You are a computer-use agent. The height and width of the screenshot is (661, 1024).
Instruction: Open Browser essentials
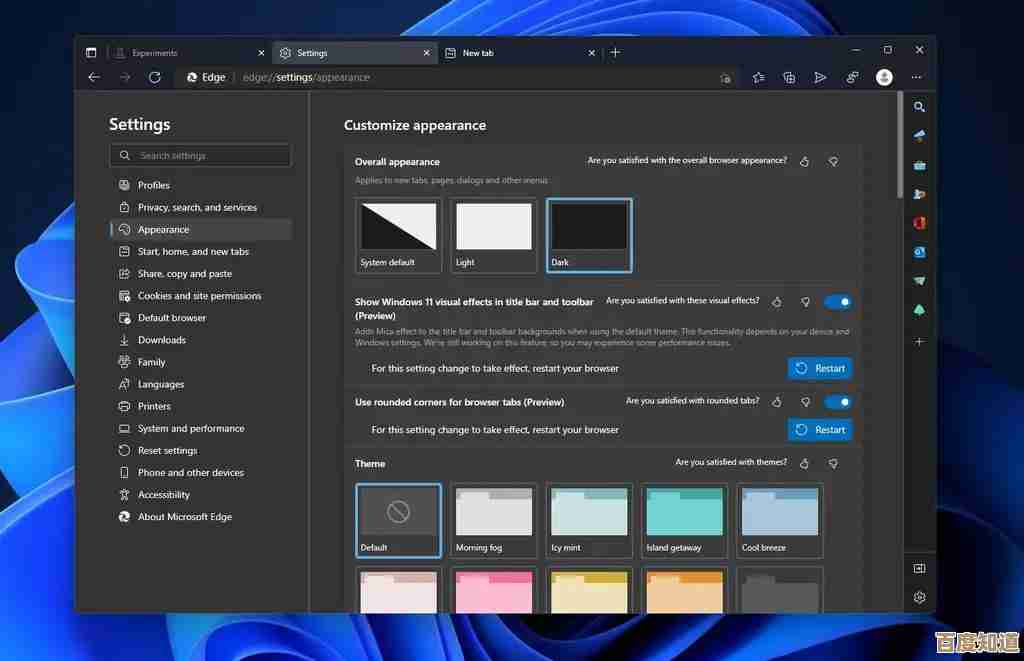point(852,77)
